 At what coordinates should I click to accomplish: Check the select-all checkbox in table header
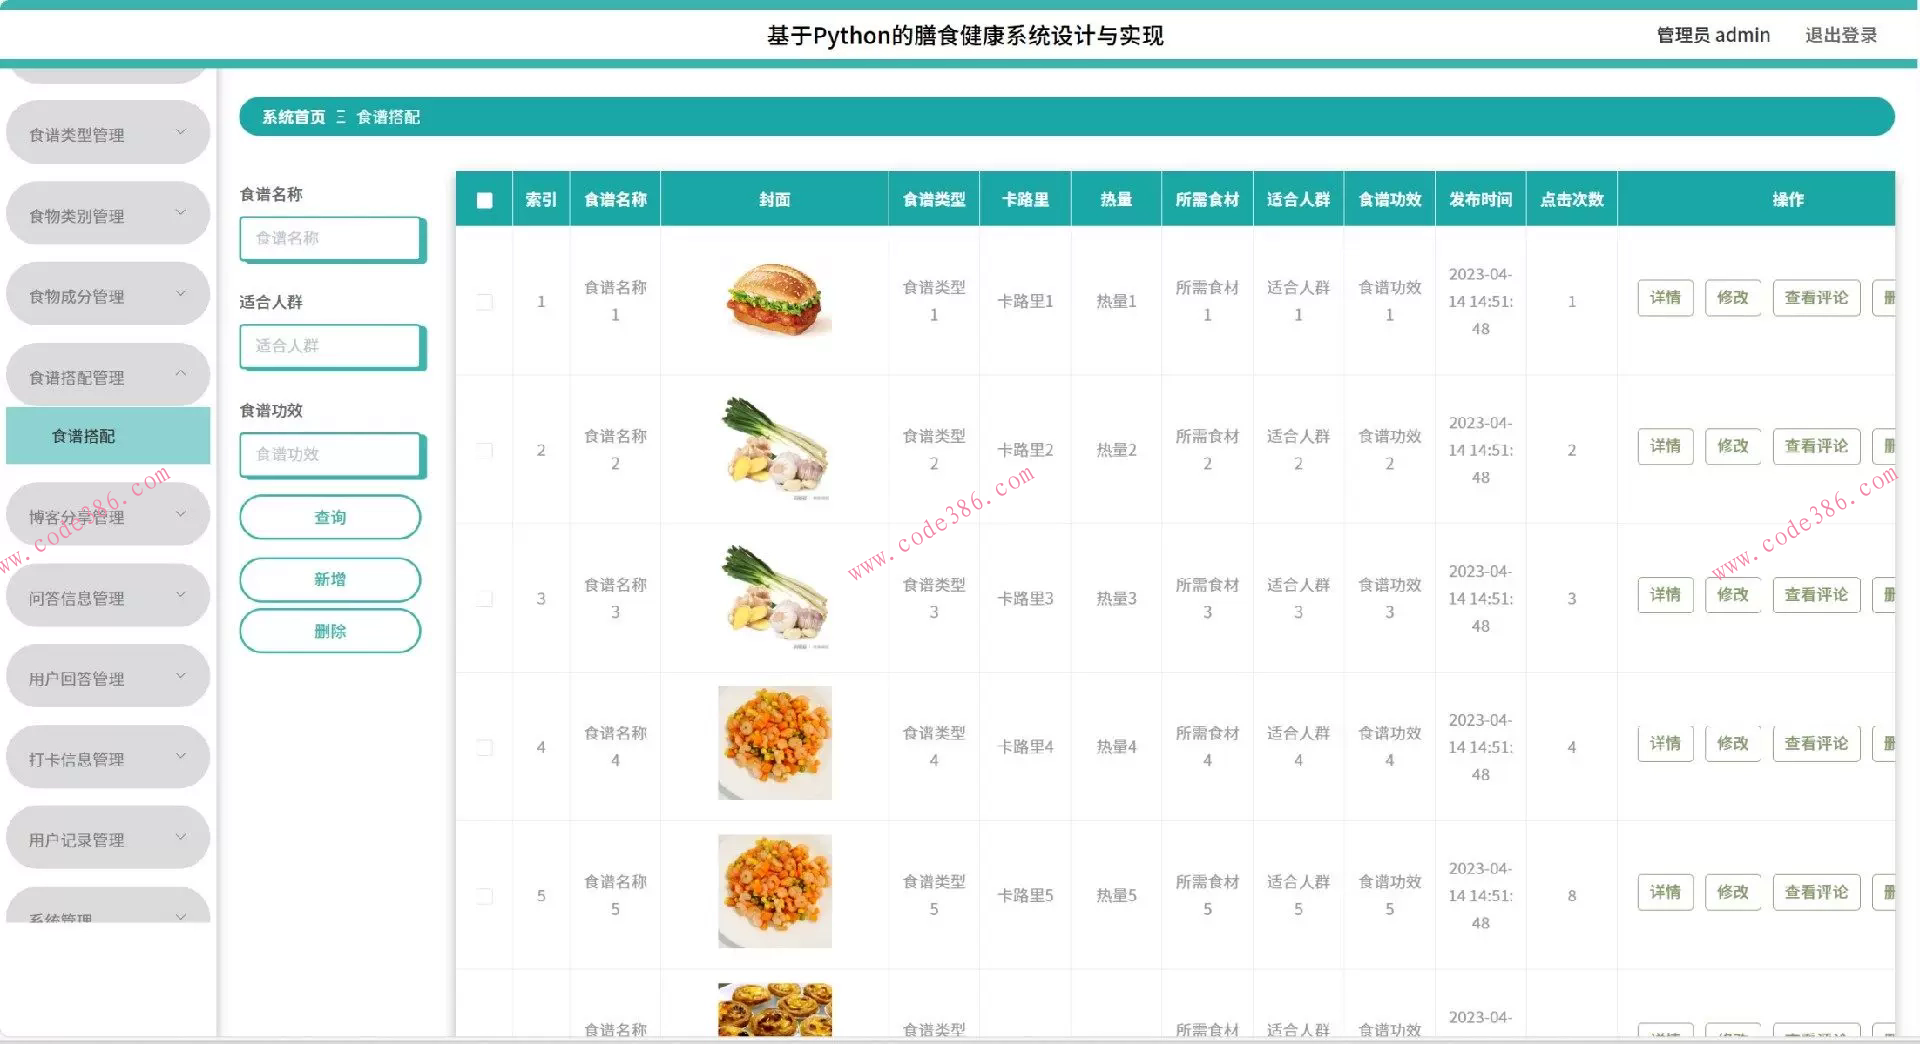tap(485, 200)
